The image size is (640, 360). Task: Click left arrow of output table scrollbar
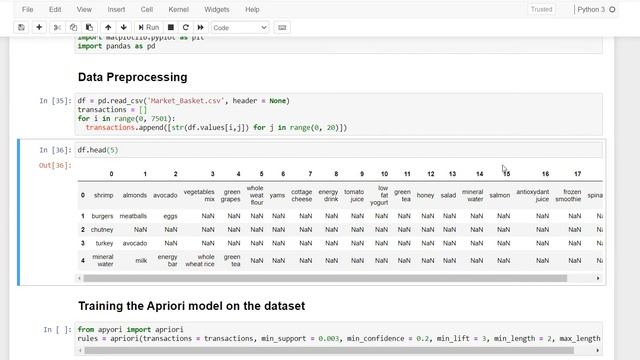coord(79,278)
